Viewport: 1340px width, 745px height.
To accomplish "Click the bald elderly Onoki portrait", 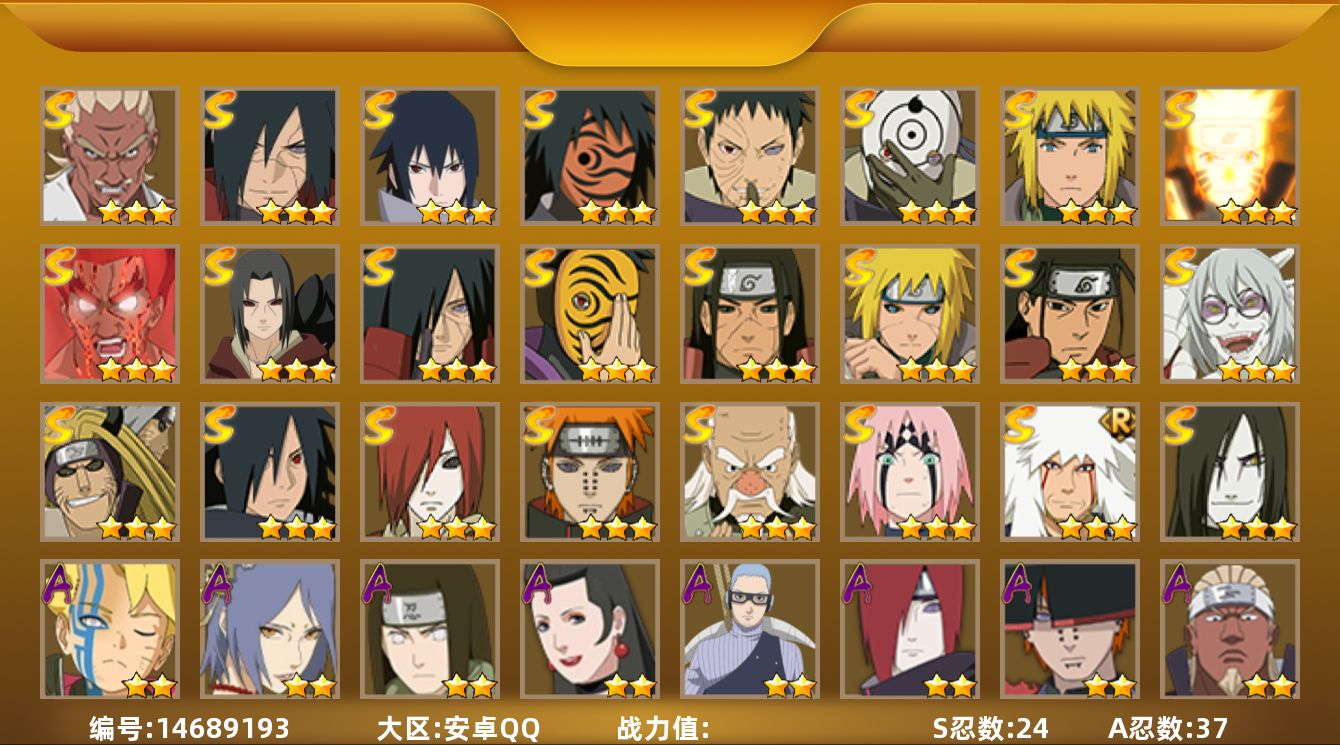I will pyautogui.click(x=749, y=472).
